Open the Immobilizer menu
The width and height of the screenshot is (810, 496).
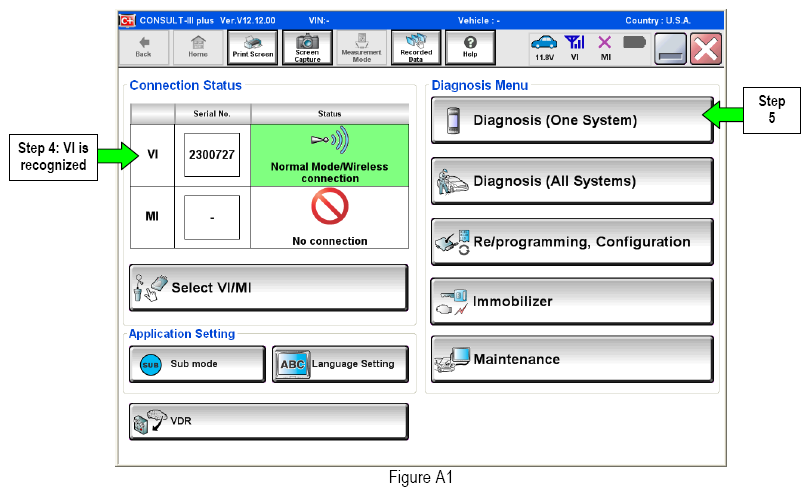(572, 301)
